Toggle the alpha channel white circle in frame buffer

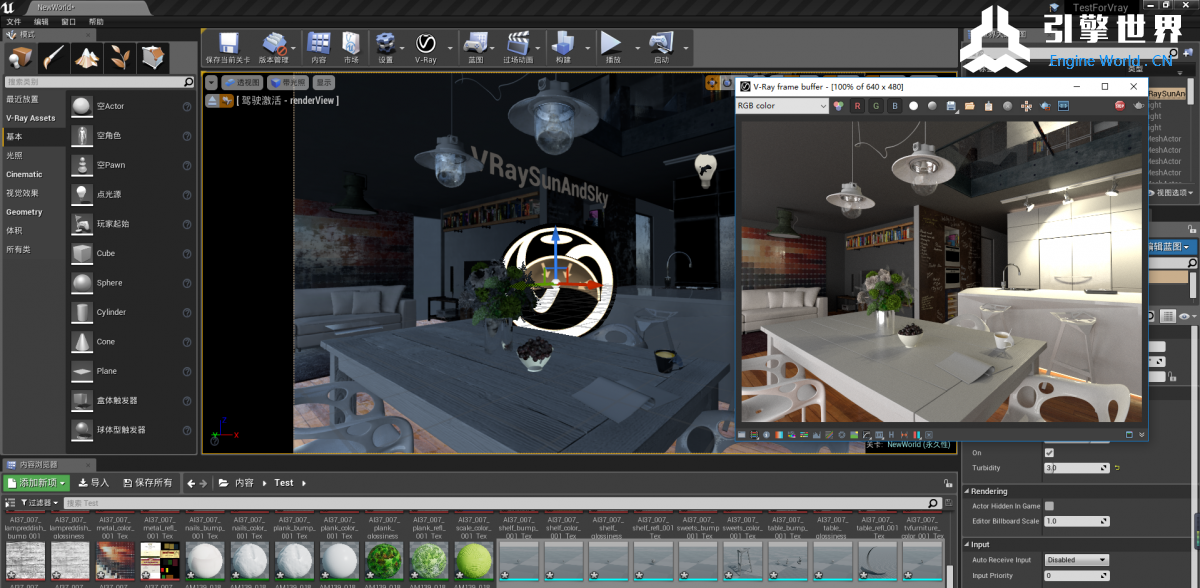tap(913, 106)
